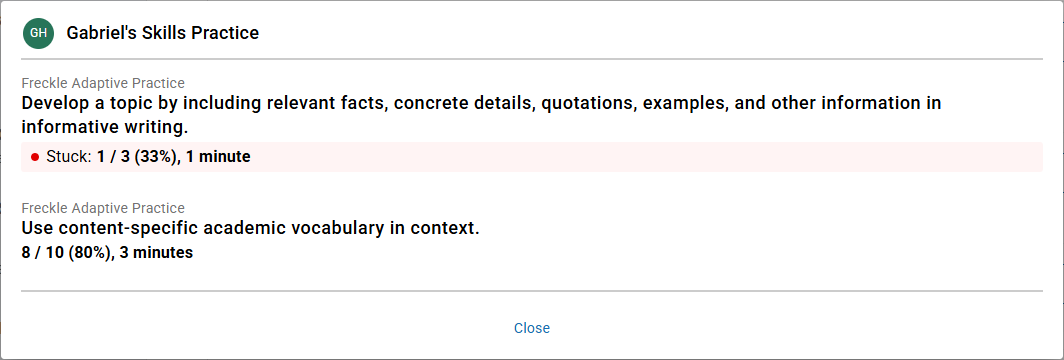Click the 8 / 10 (80%) score
Viewport: 1064px width, 360px height.
click(x=66, y=253)
